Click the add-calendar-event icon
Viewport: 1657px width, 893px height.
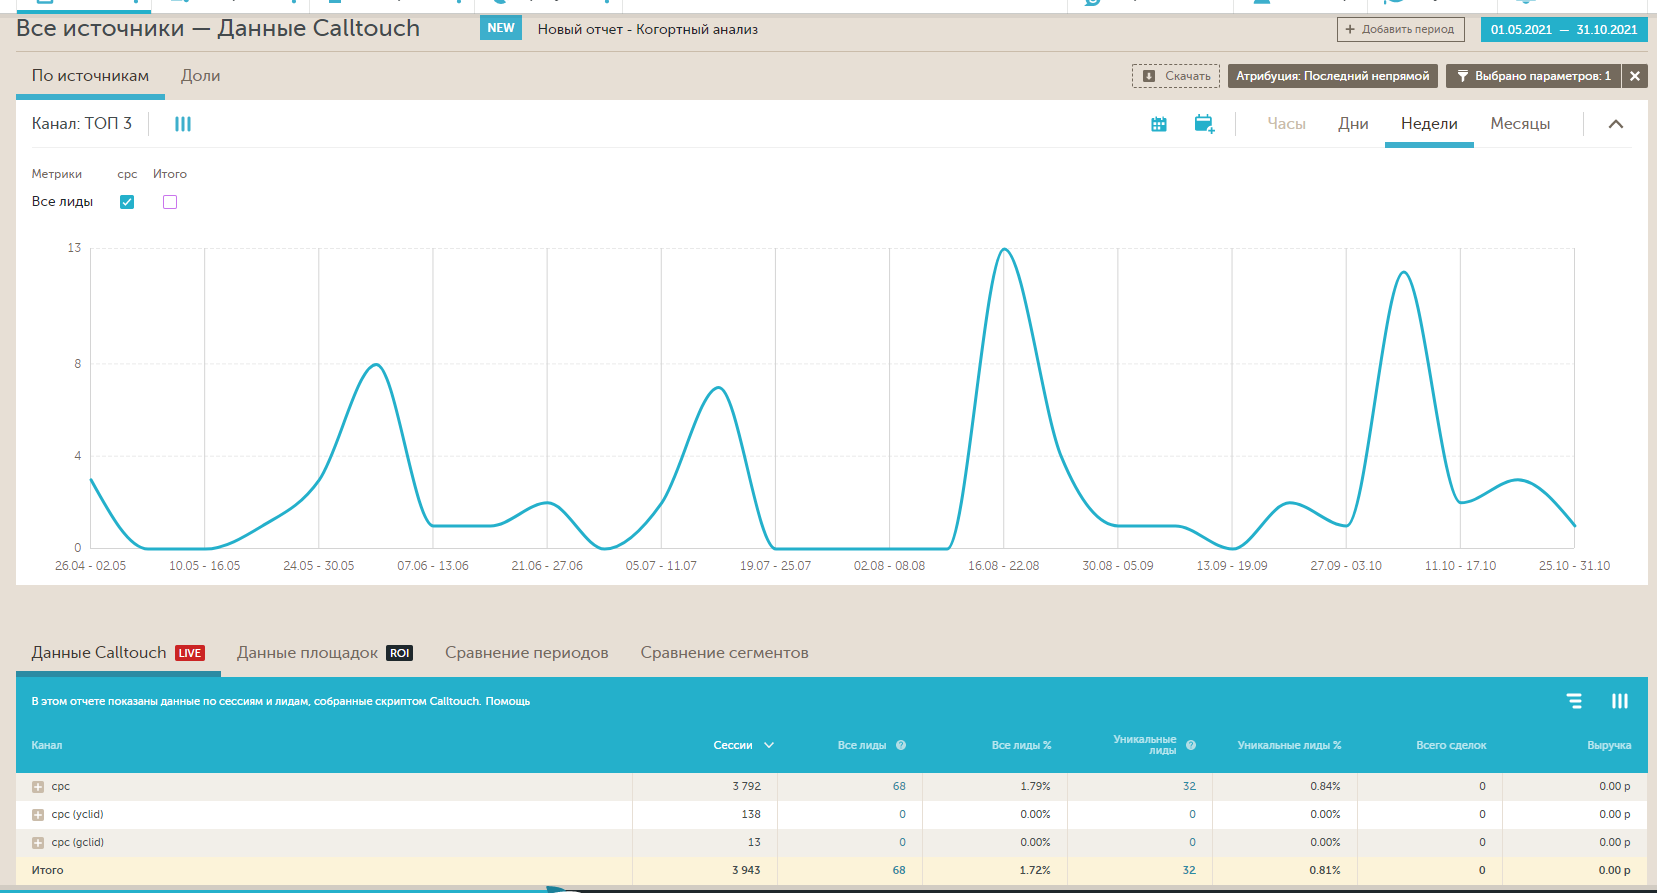point(1204,124)
